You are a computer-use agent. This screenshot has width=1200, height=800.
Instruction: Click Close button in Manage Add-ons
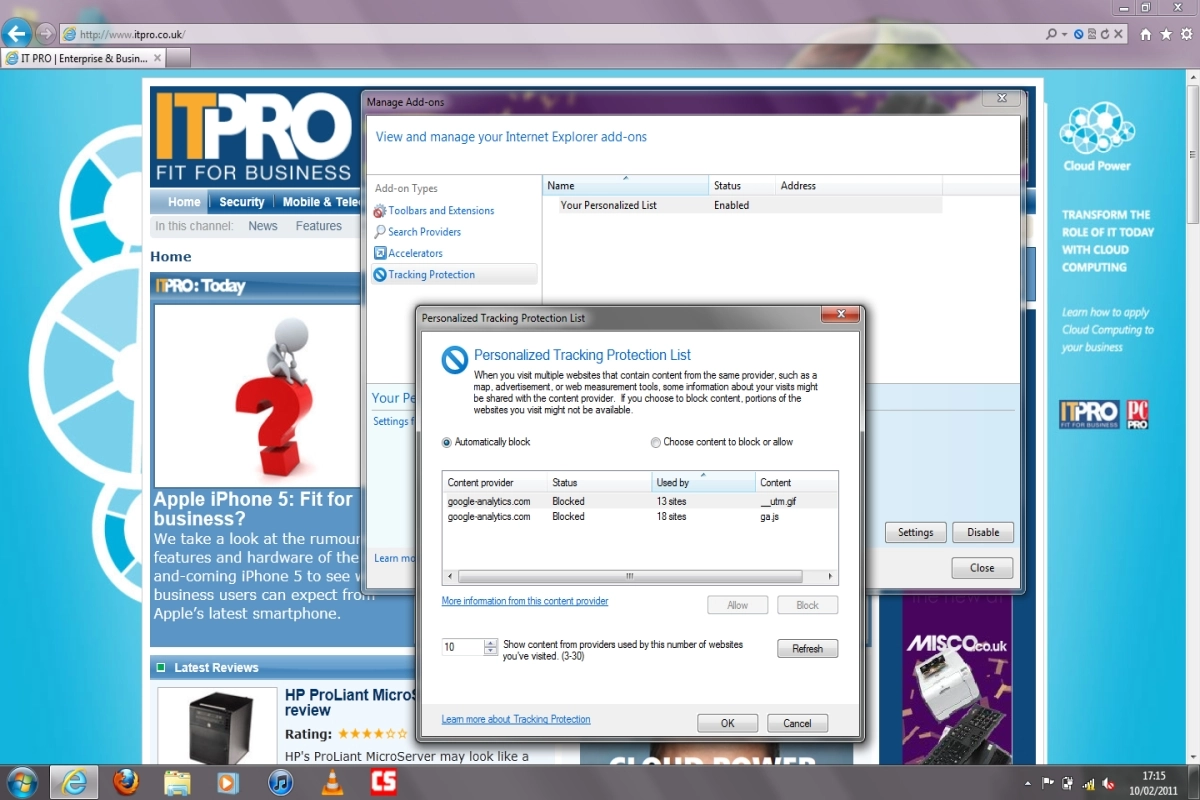tap(983, 568)
